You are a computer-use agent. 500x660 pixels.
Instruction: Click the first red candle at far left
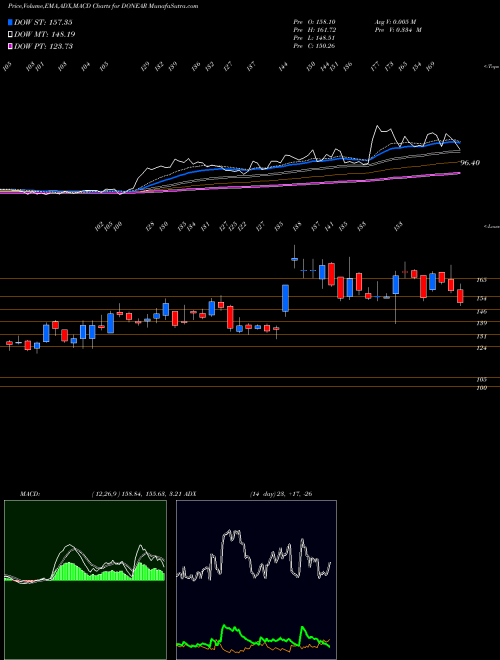[9, 343]
